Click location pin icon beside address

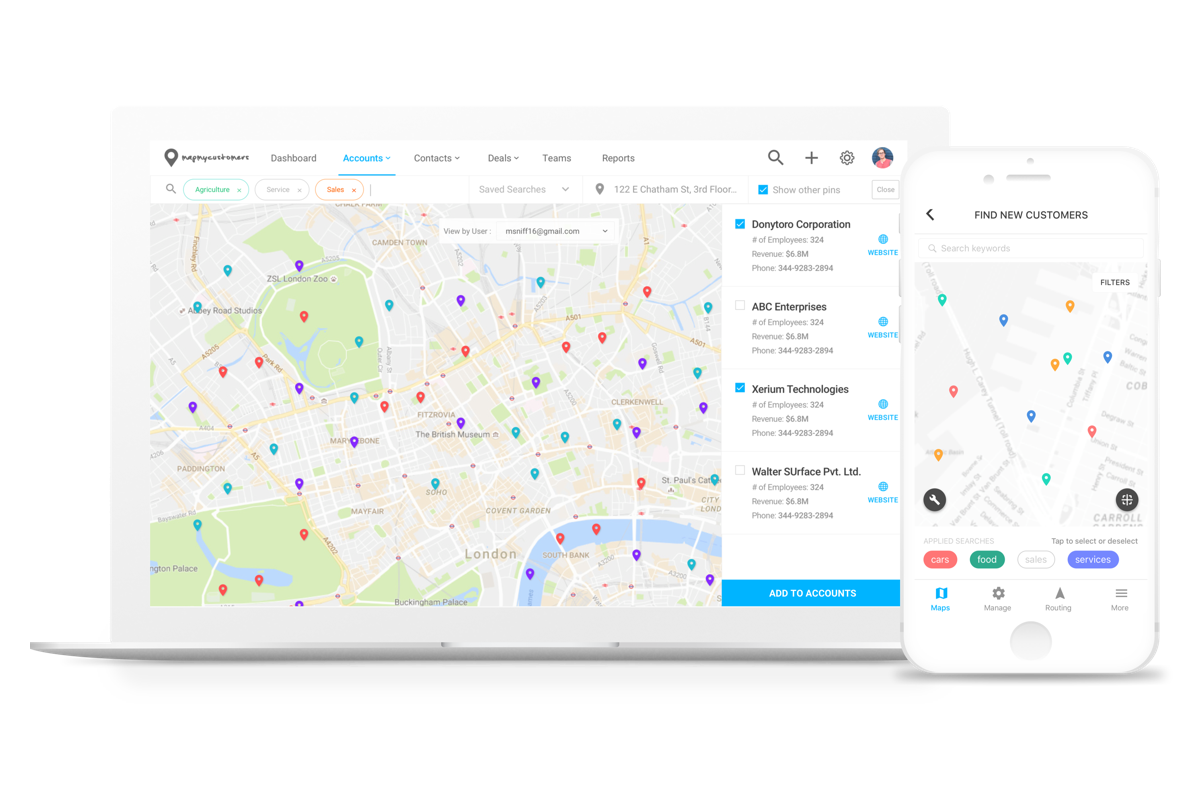point(599,189)
